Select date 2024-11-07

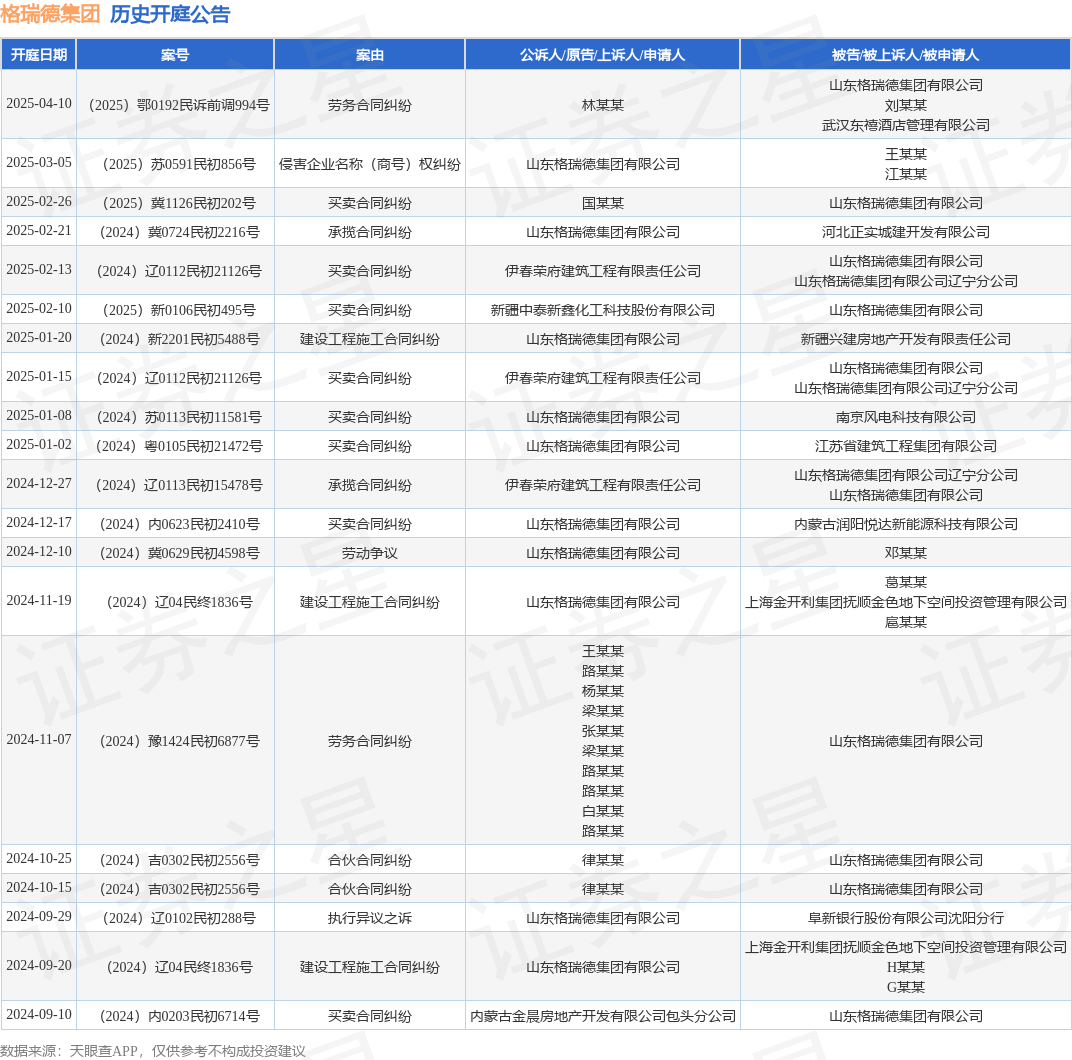[39, 739]
